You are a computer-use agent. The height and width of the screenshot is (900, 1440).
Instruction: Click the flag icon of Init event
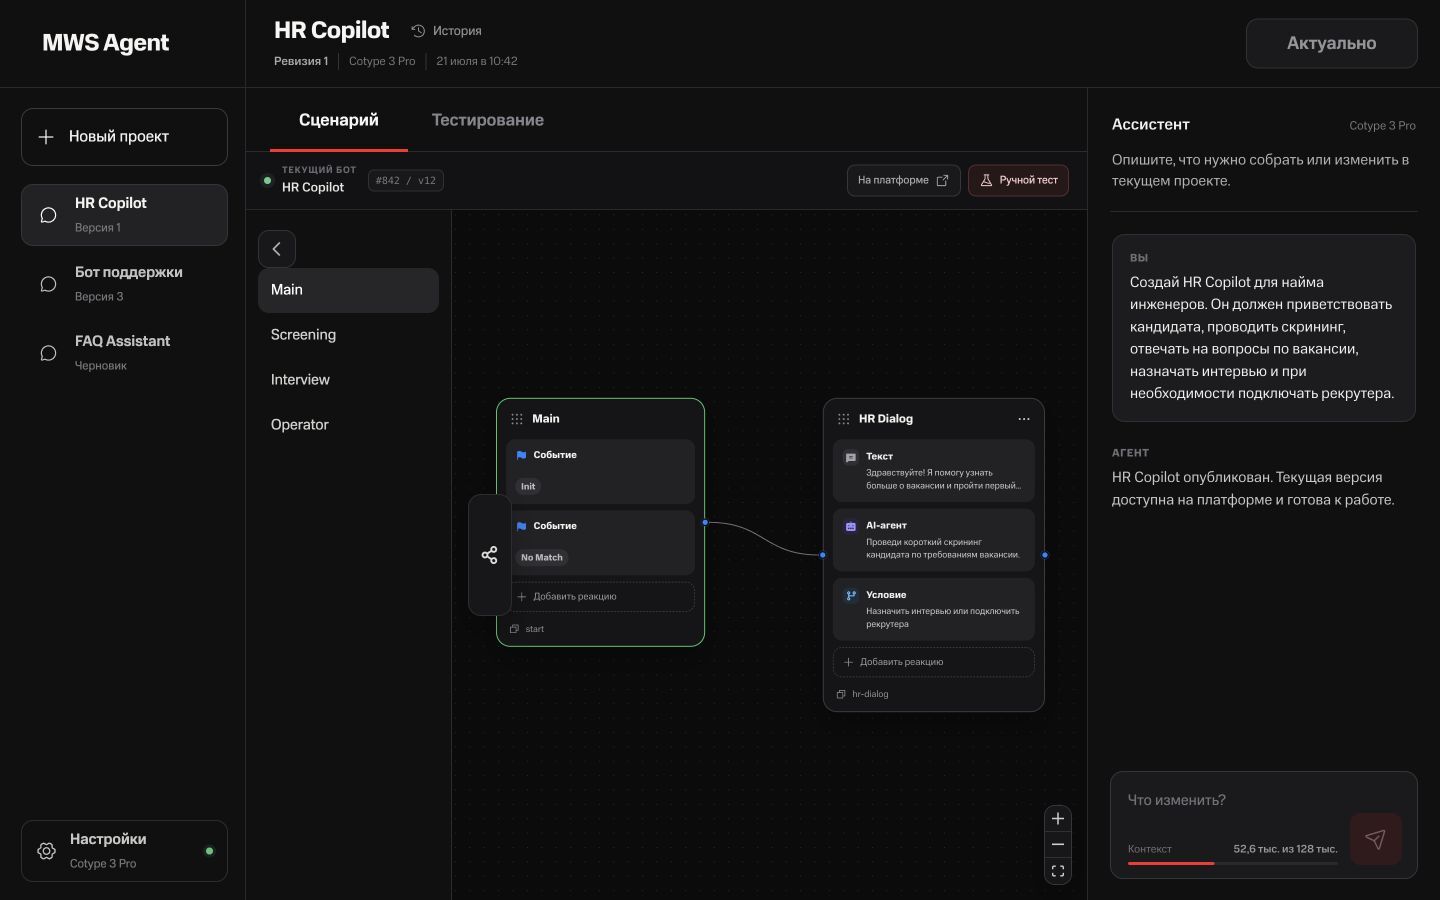521,455
